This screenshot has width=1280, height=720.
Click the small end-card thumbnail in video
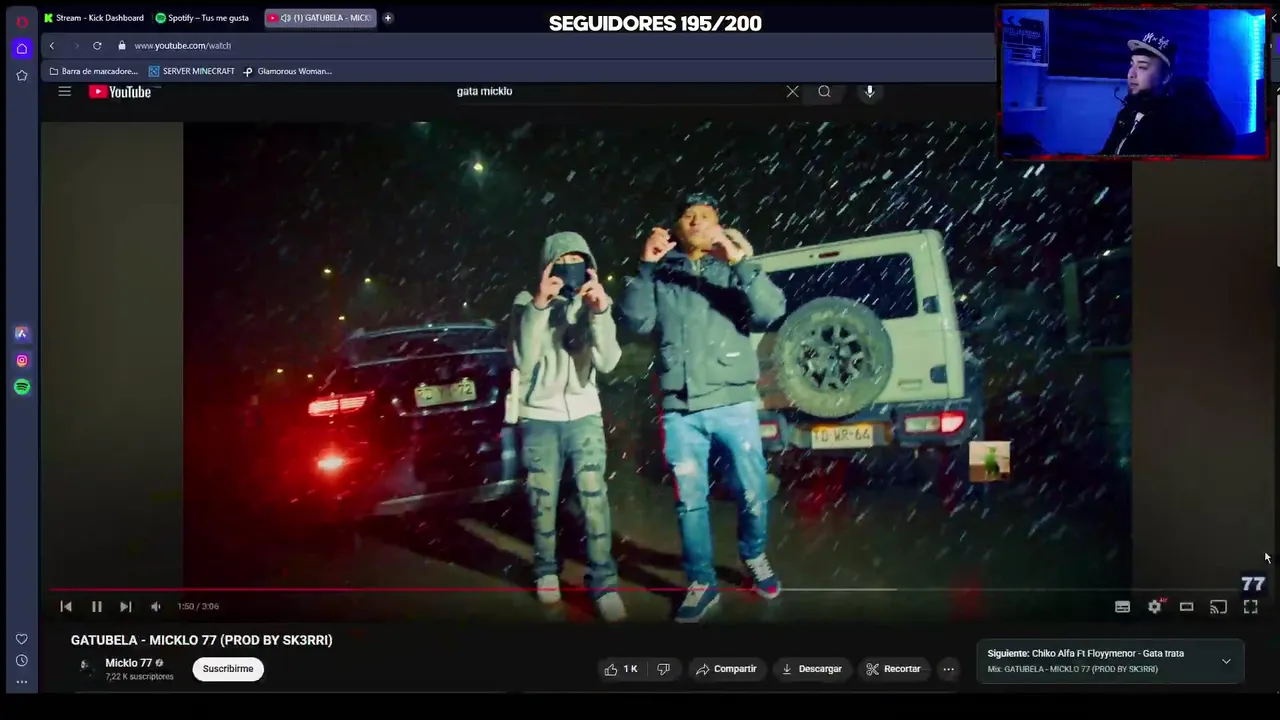(x=989, y=461)
